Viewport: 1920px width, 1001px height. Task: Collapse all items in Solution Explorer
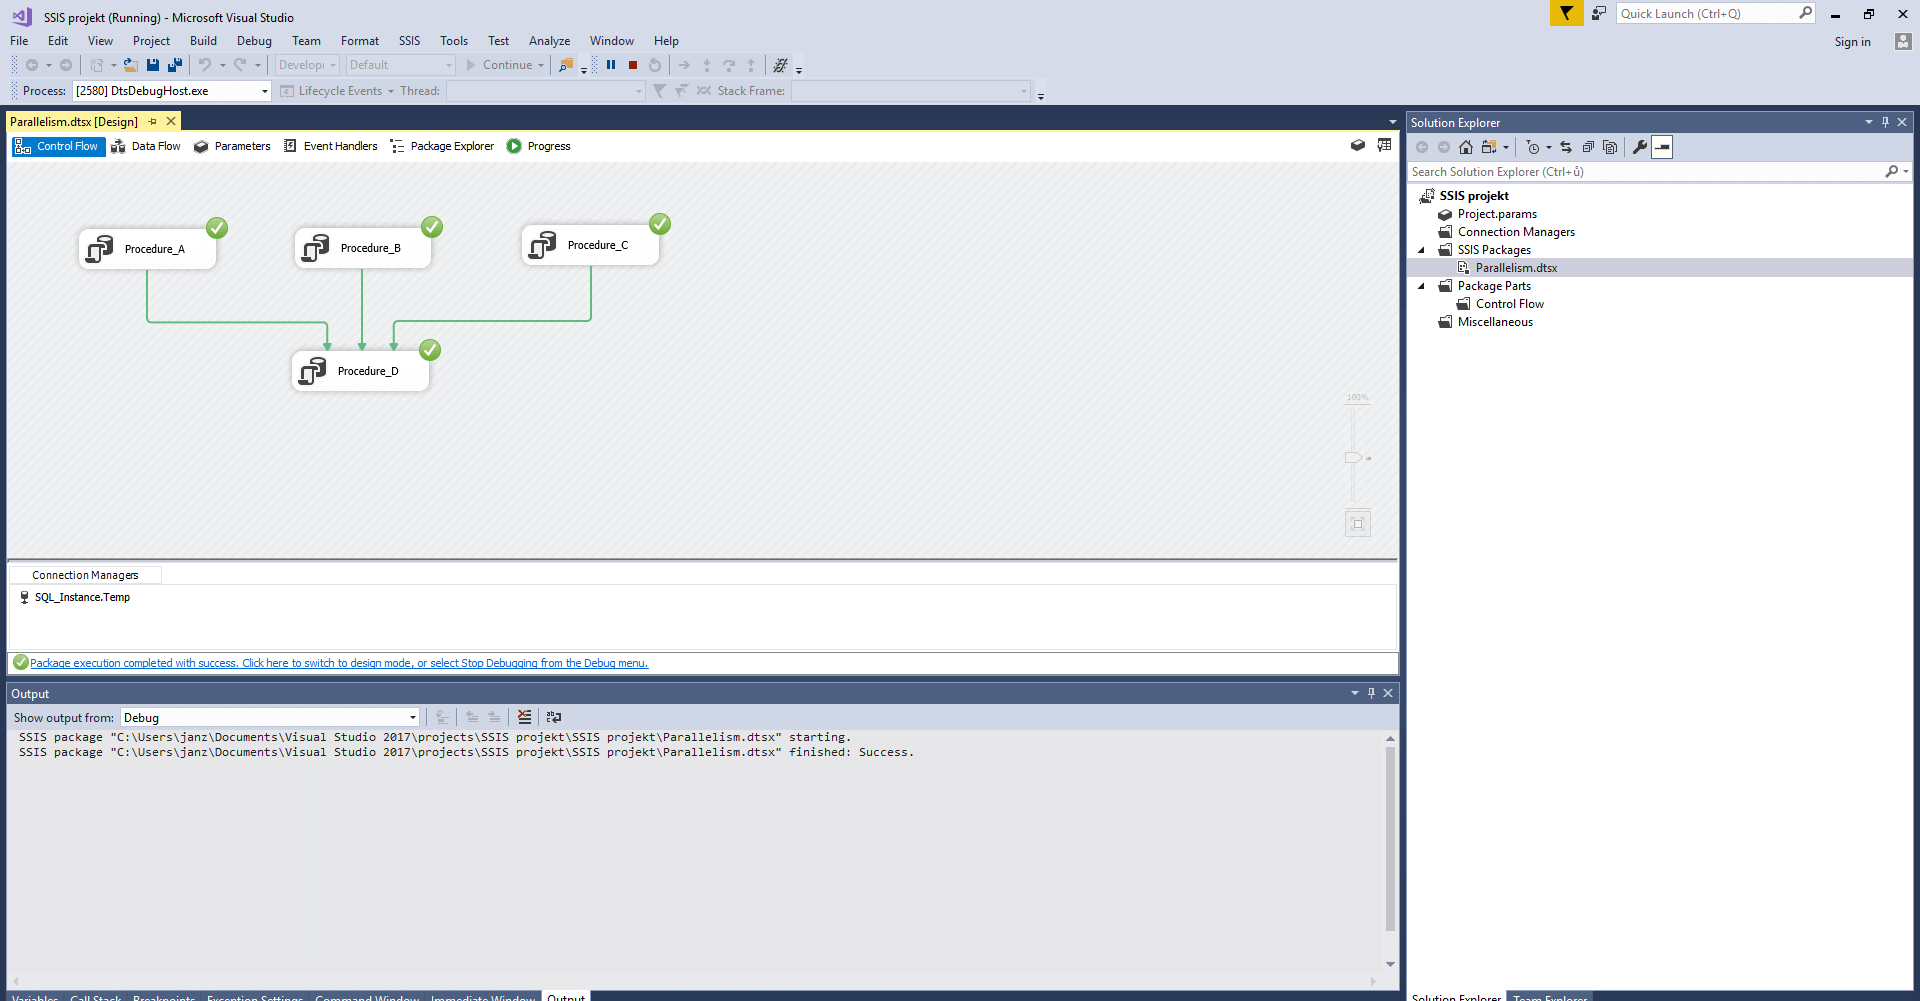click(x=1588, y=147)
